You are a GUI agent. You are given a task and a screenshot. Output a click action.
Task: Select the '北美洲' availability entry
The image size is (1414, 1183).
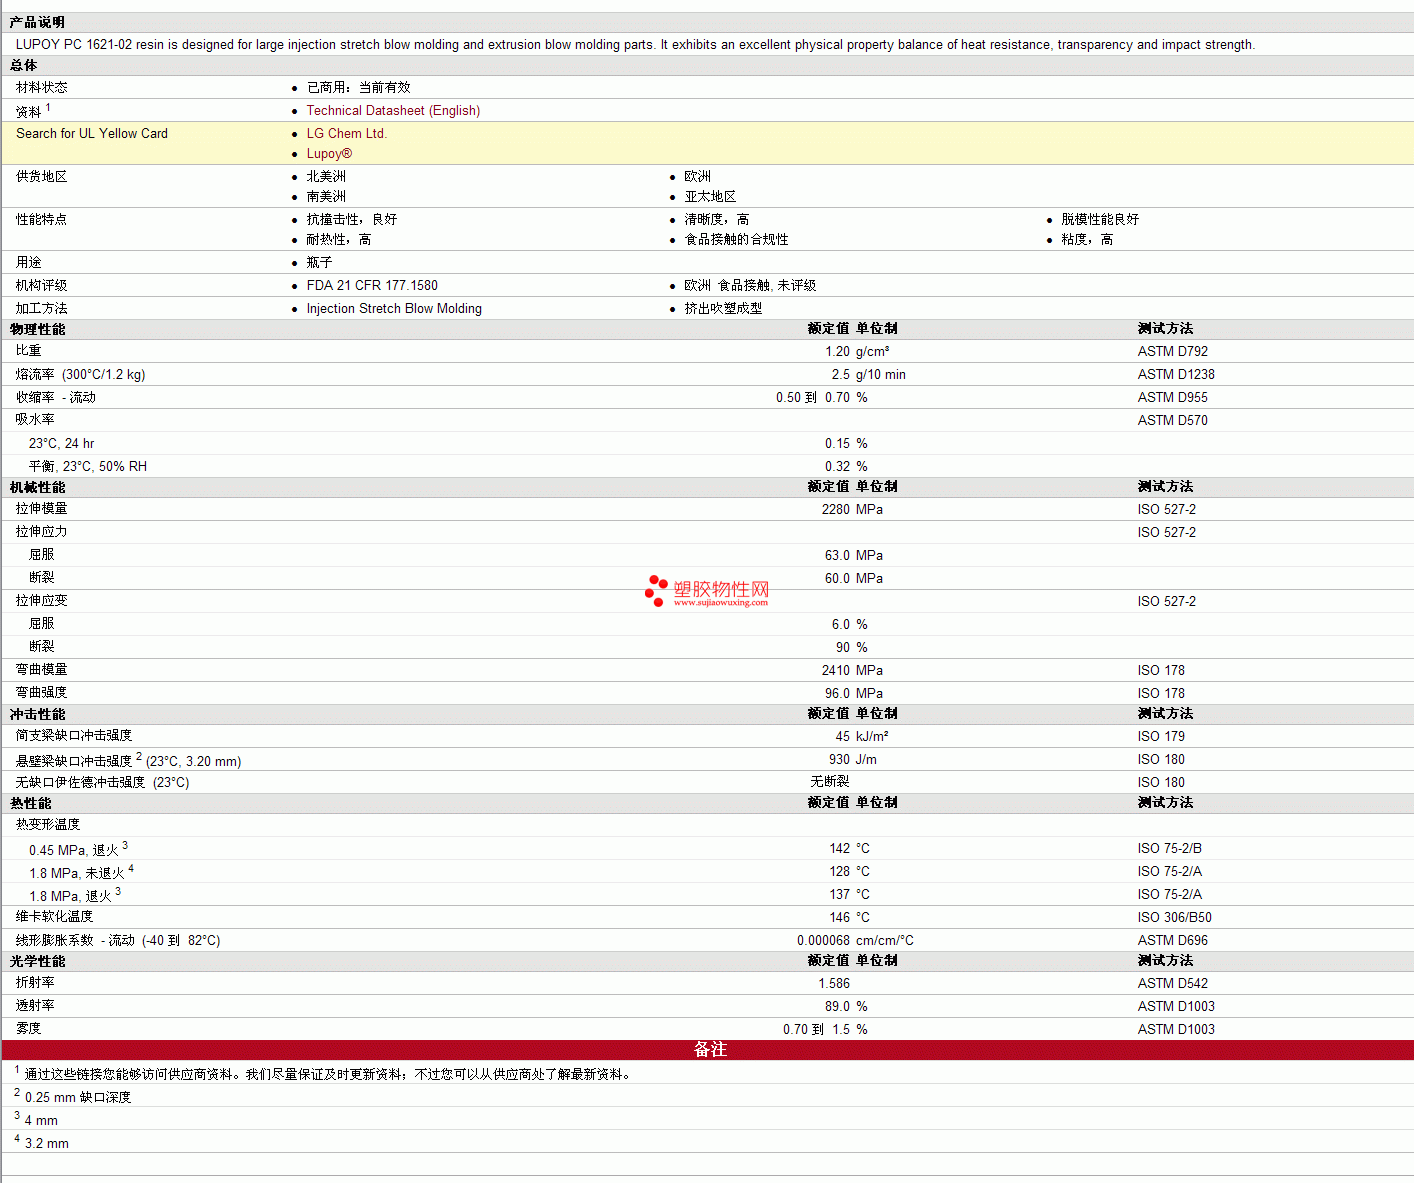pyautogui.click(x=326, y=177)
